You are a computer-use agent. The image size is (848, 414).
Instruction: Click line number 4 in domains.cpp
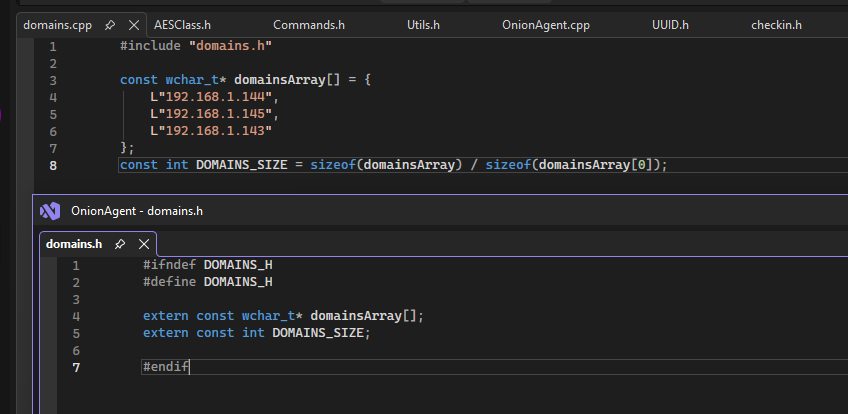pyautogui.click(x=52, y=98)
